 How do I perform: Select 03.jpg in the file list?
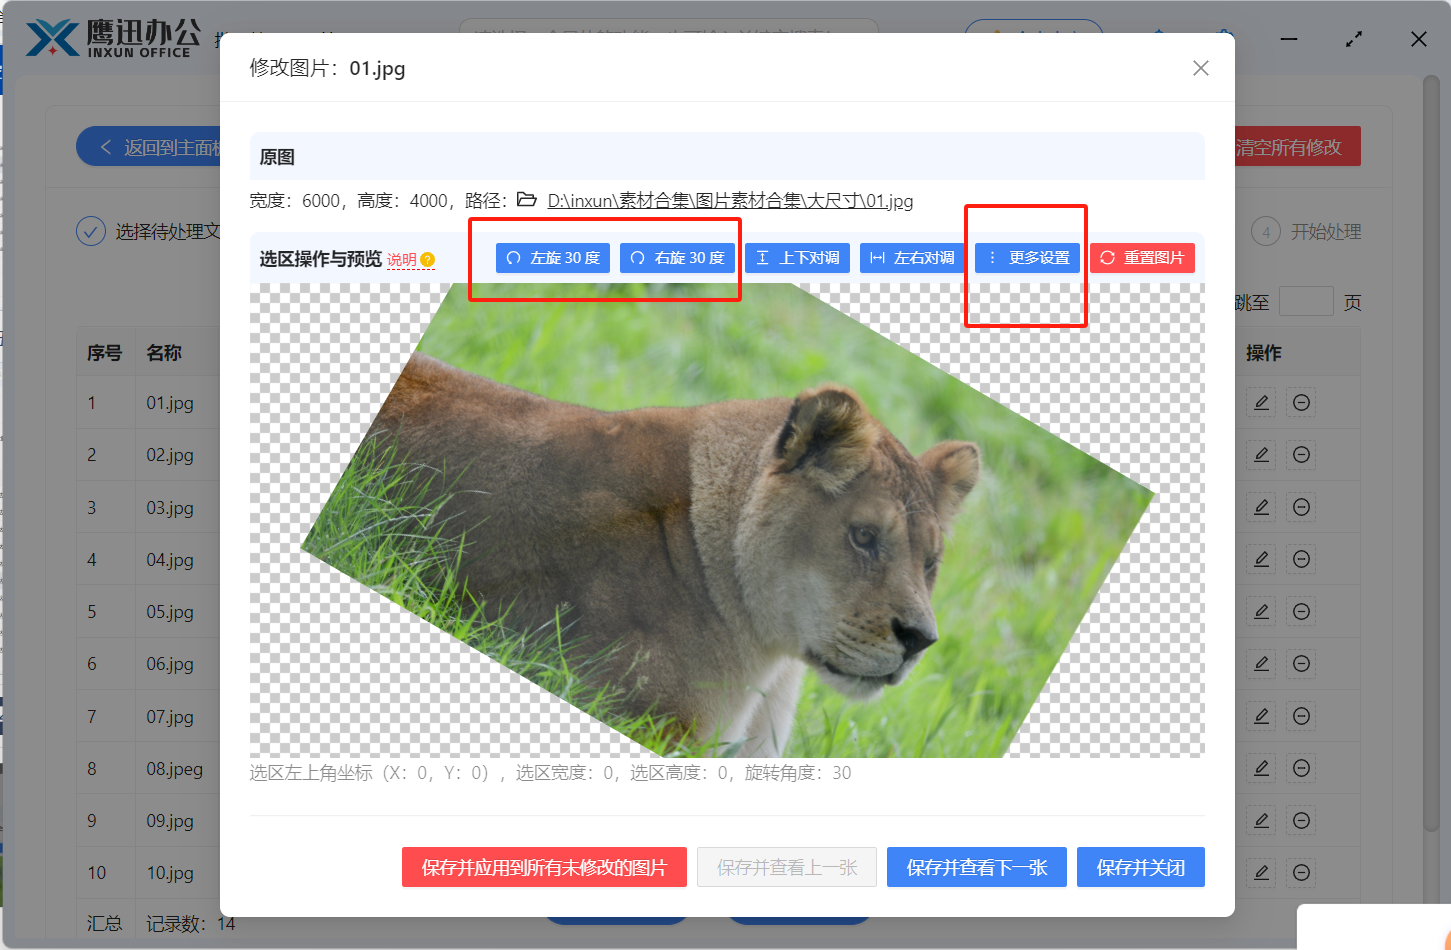coord(170,508)
